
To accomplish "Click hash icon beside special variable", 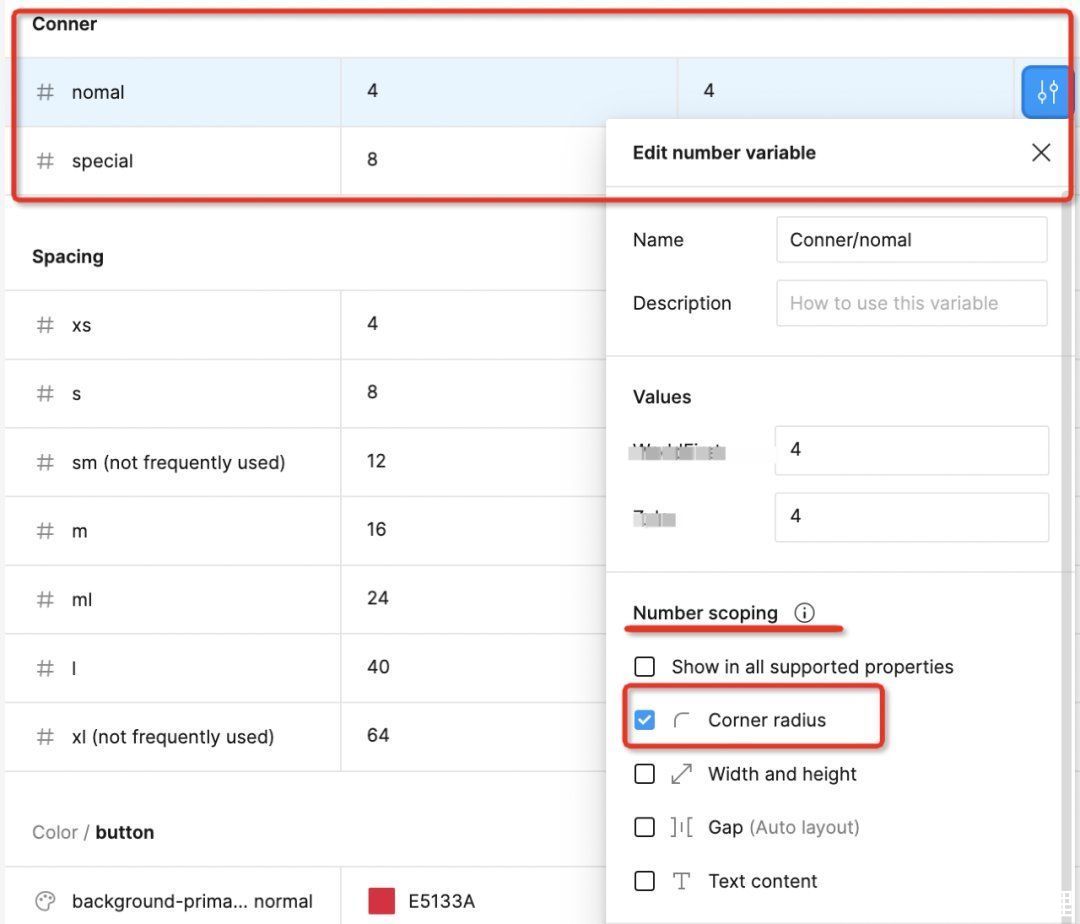I will coord(45,160).
